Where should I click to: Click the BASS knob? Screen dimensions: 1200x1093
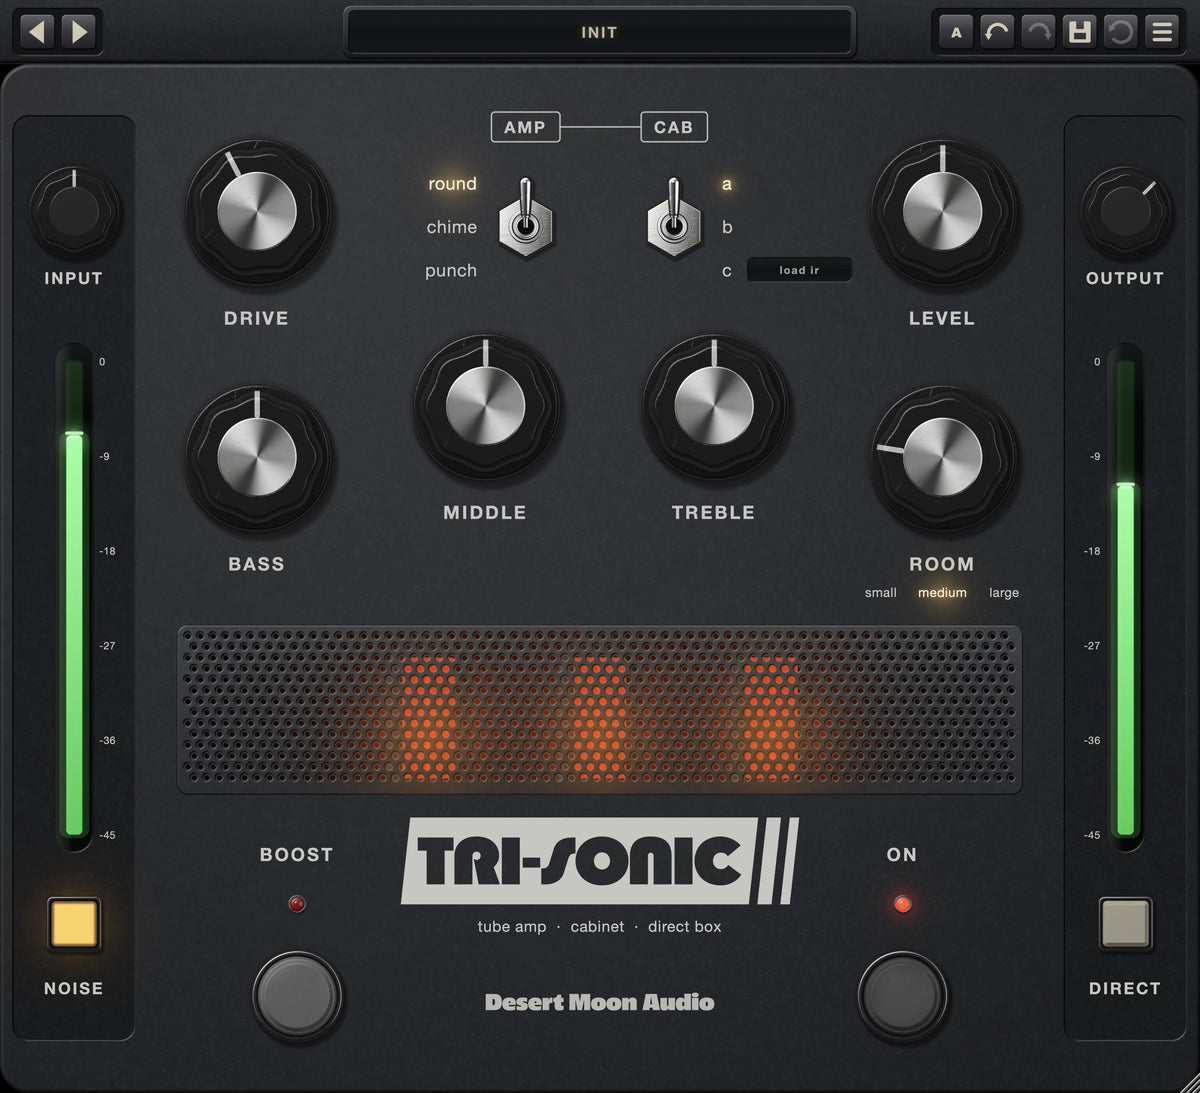pos(257,459)
